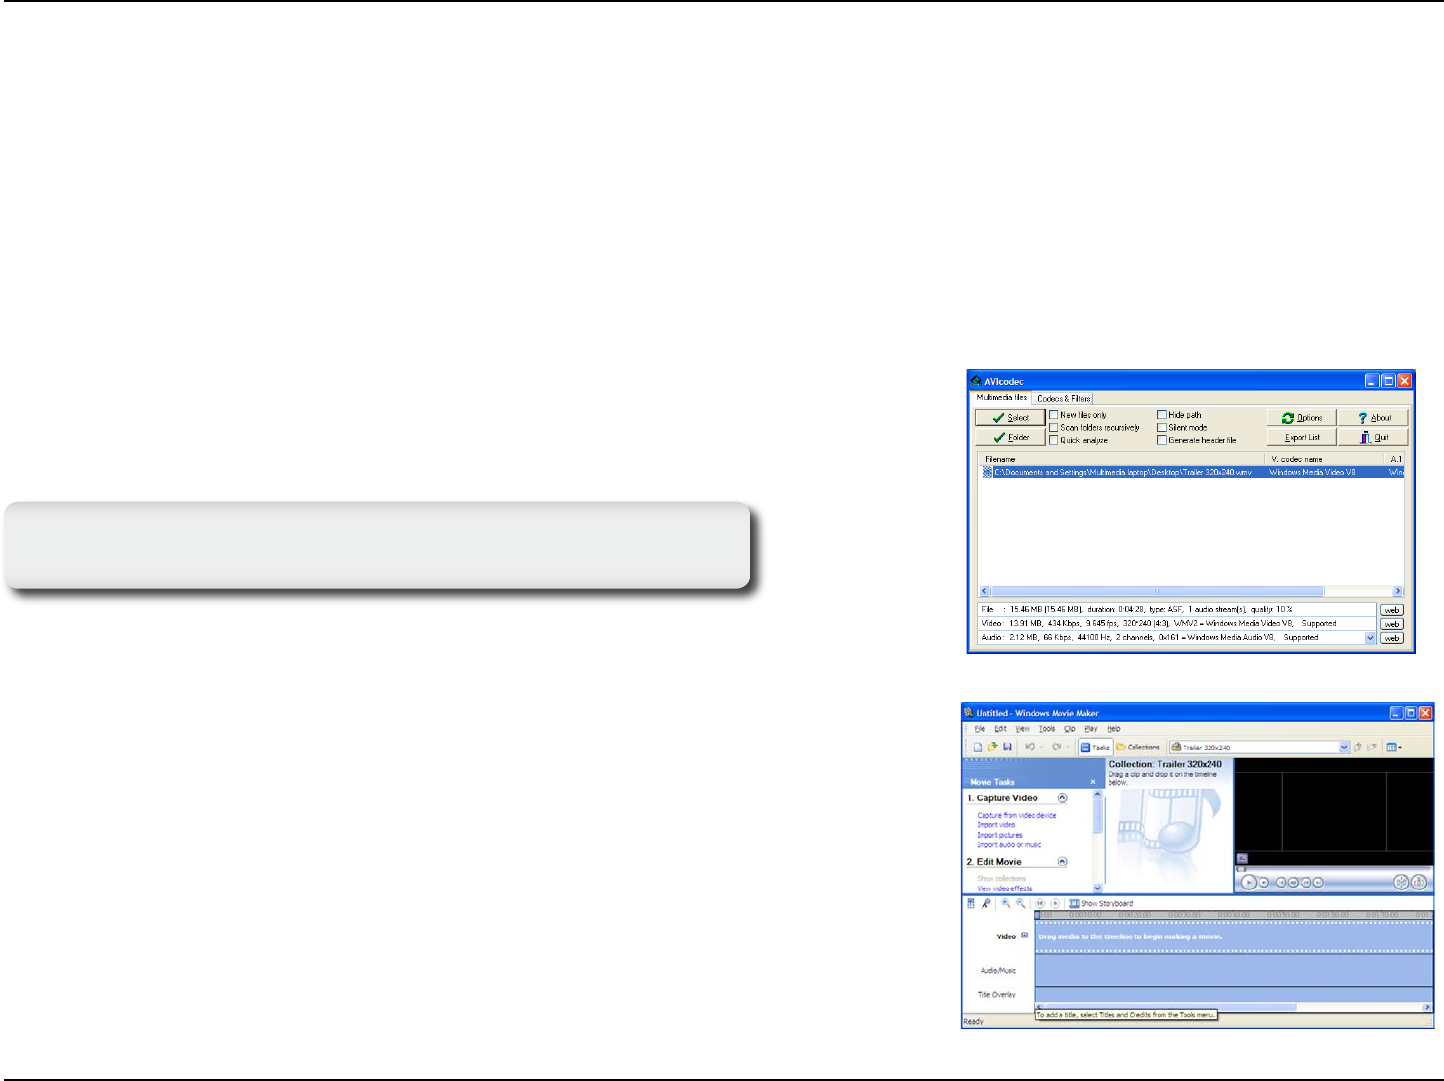The image size is (1444, 1081).
Task: Turn on 'Silent mode' in AVIcodec
Action: (x=1162, y=427)
